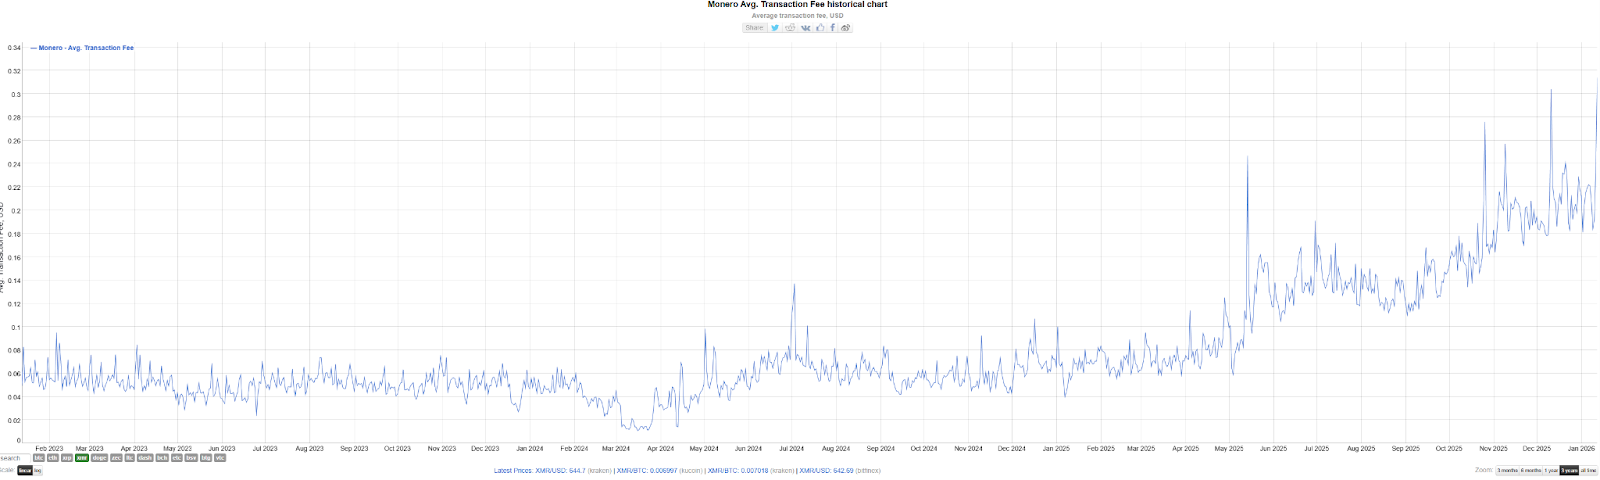
Task: Show all time chart data
Action: [1589, 470]
